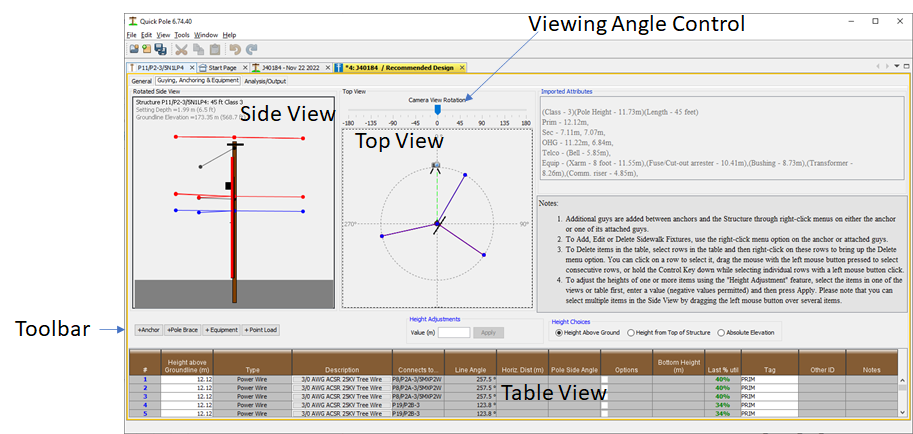Click the Value (m) input field
The height and width of the screenshot is (434, 913).
pyautogui.click(x=454, y=333)
